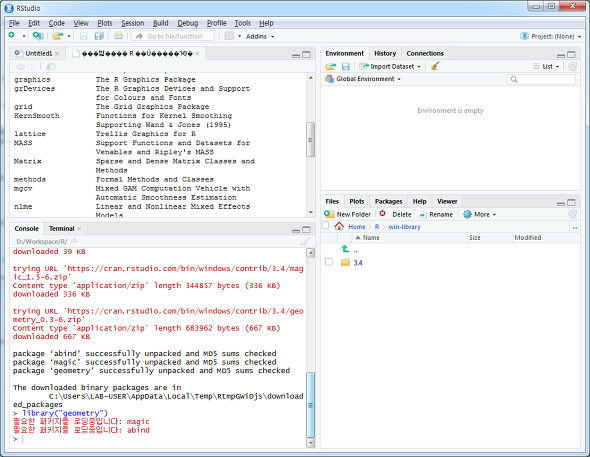Open the Debug menu
Screen dimensions: 590x457
(187, 23)
